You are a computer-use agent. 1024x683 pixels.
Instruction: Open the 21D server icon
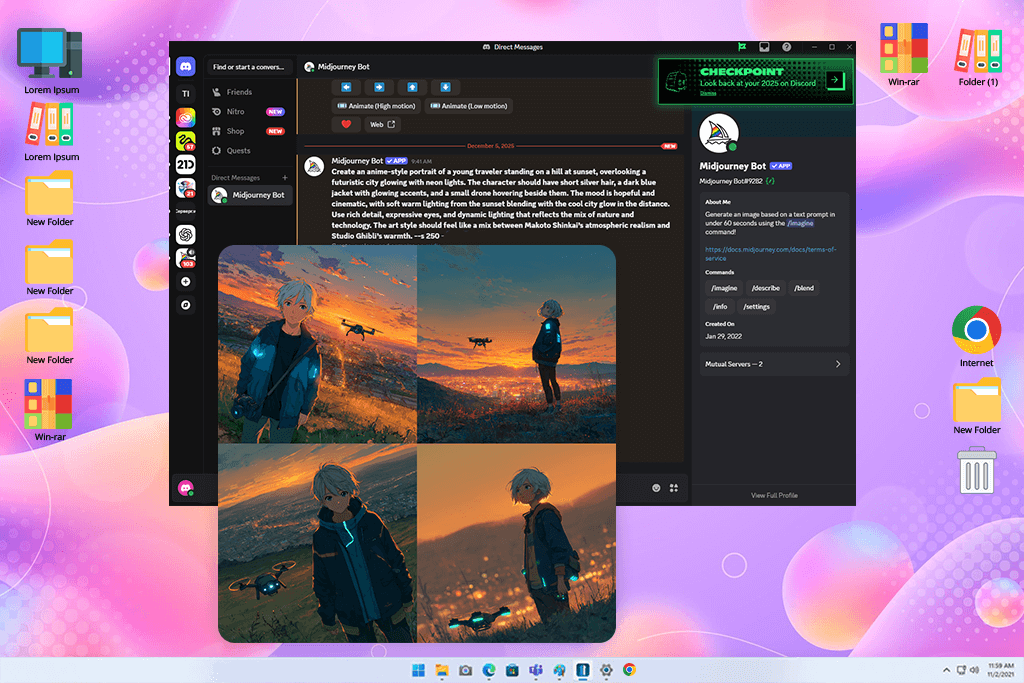click(185, 165)
